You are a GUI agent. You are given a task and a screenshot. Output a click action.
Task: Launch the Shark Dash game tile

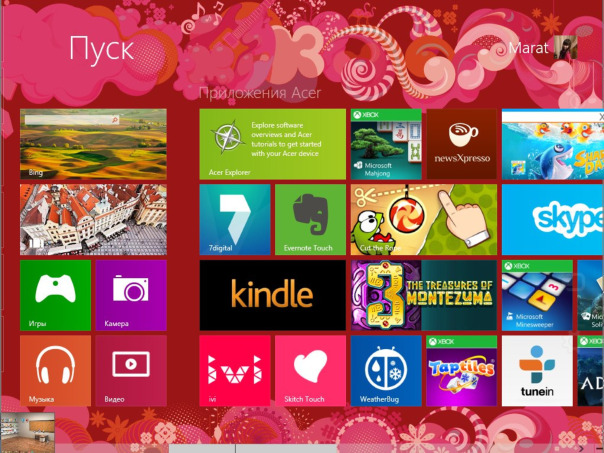[x=553, y=144]
